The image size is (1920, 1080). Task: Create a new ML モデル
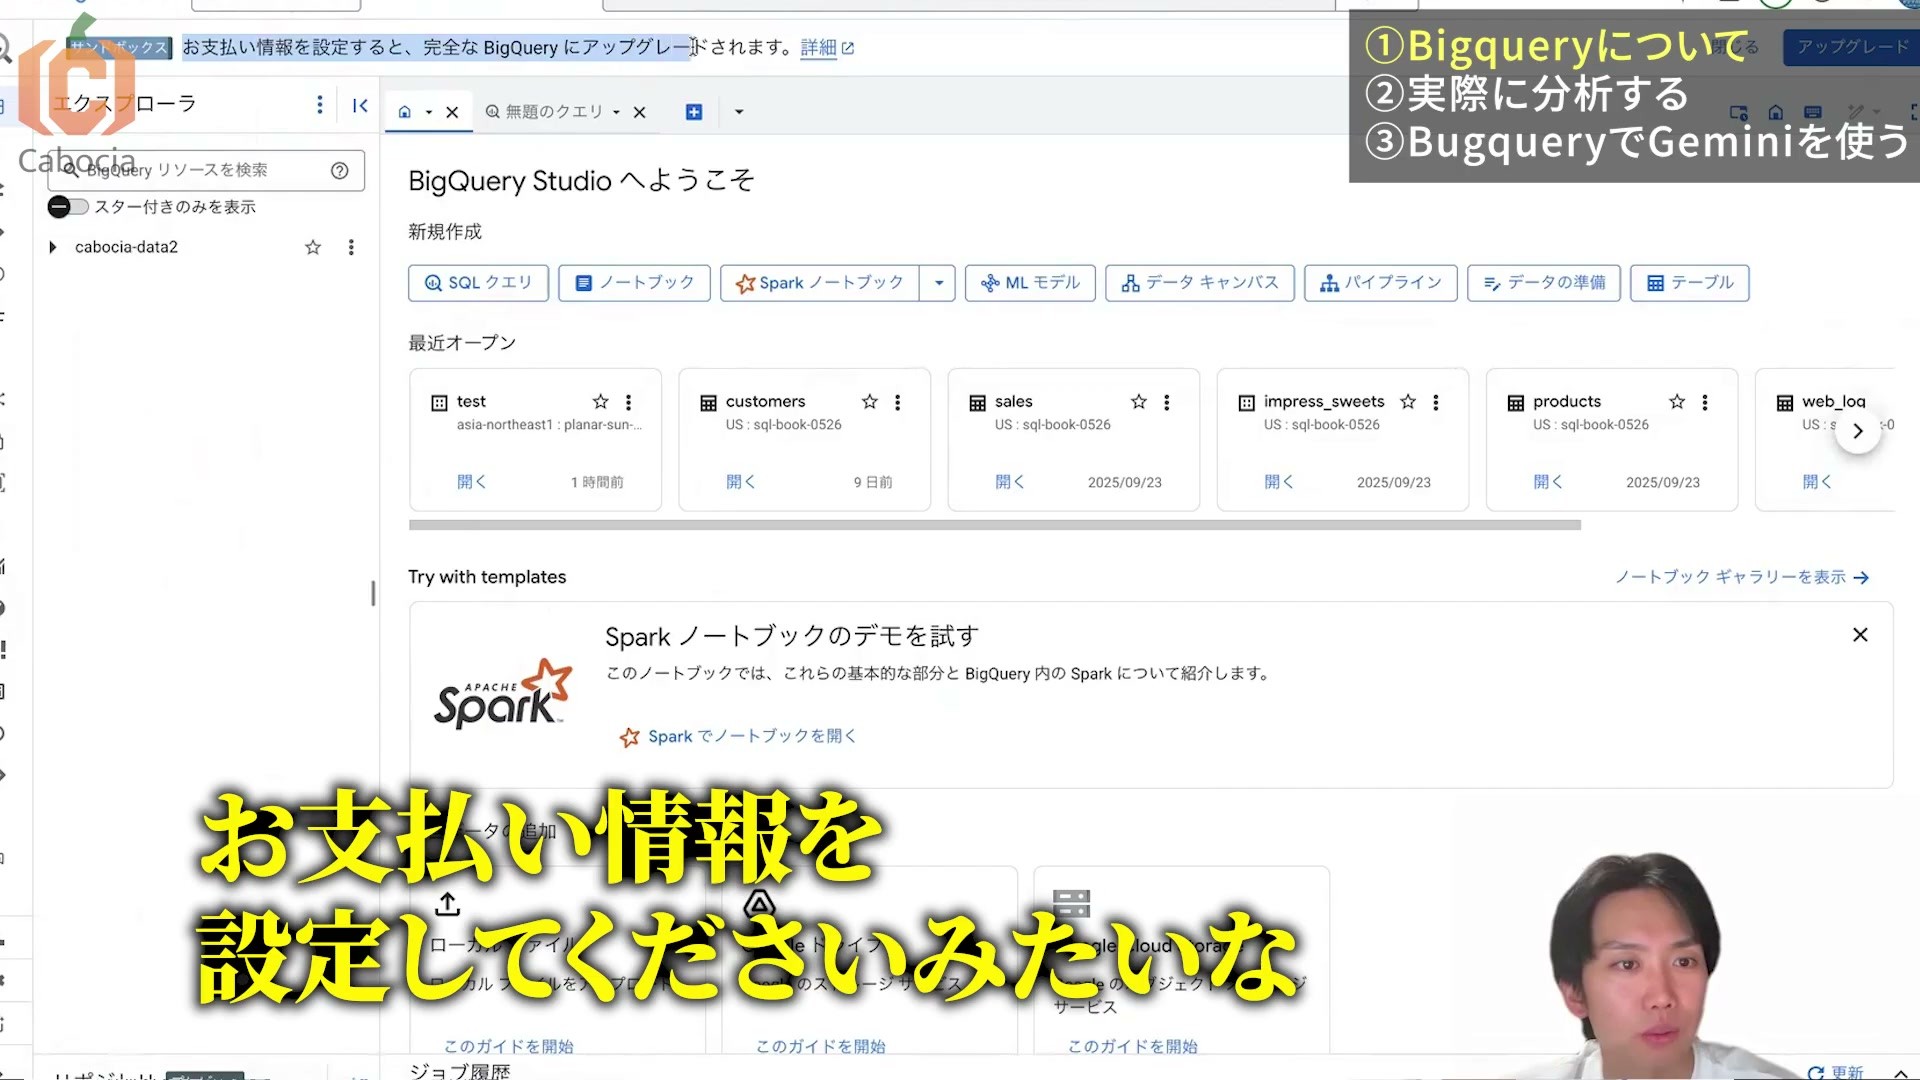1030,283
